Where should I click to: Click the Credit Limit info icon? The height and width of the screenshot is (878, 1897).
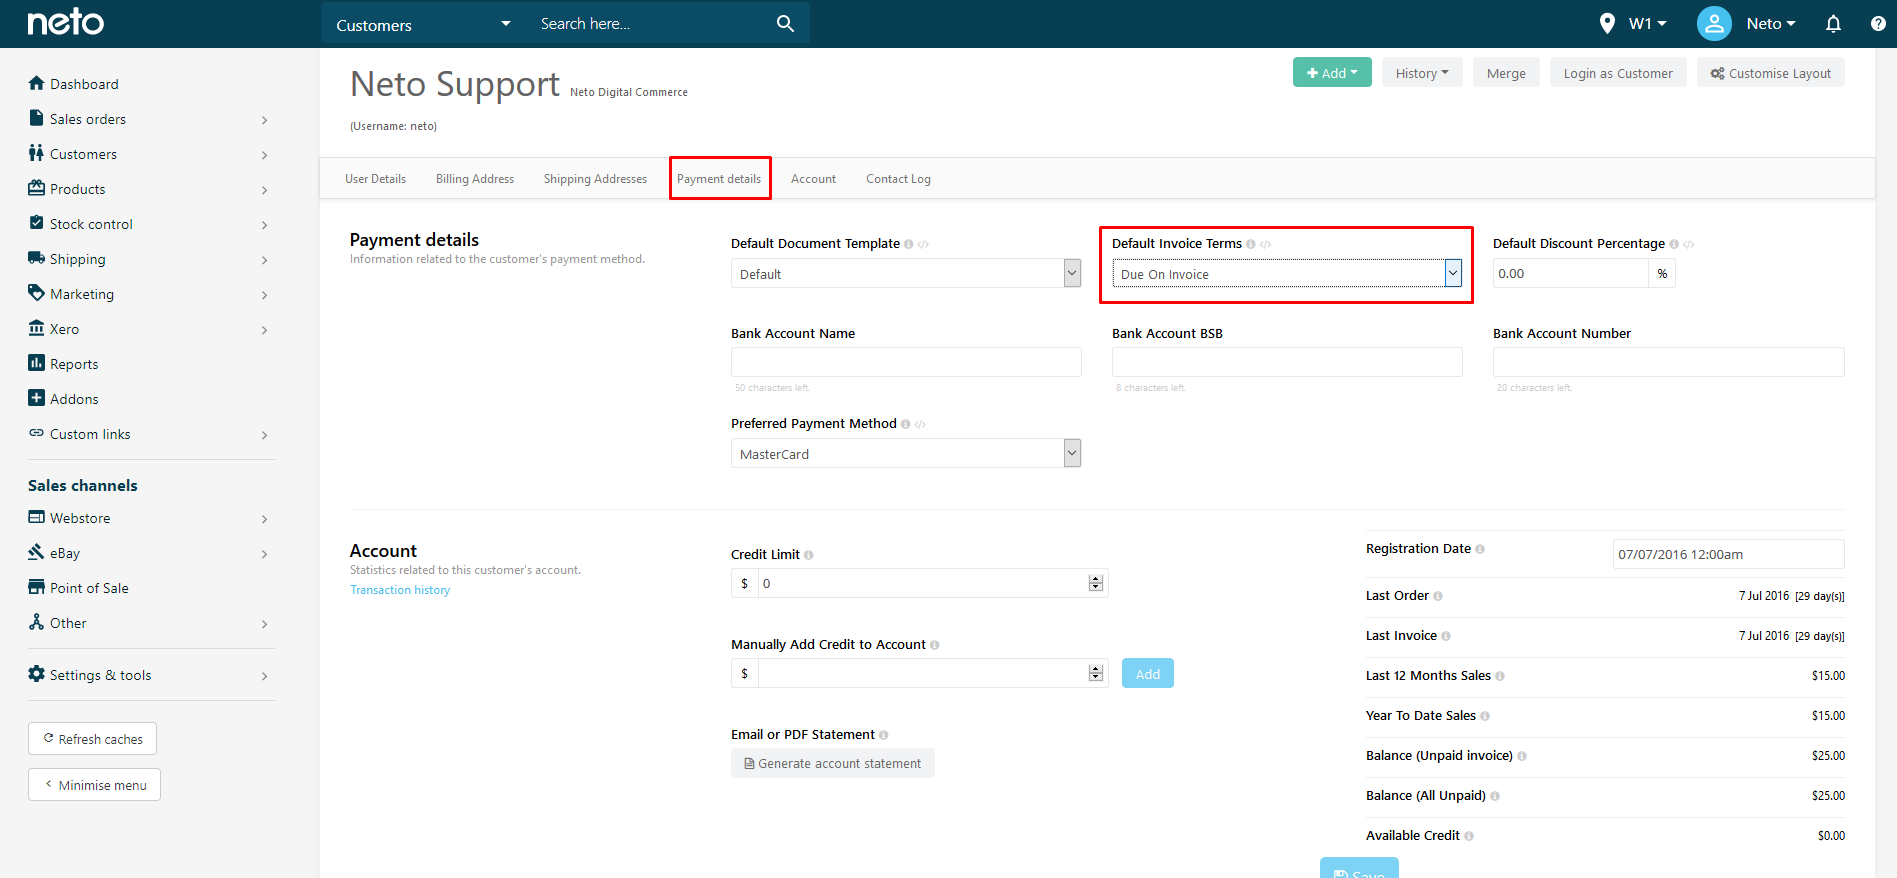point(808,555)
